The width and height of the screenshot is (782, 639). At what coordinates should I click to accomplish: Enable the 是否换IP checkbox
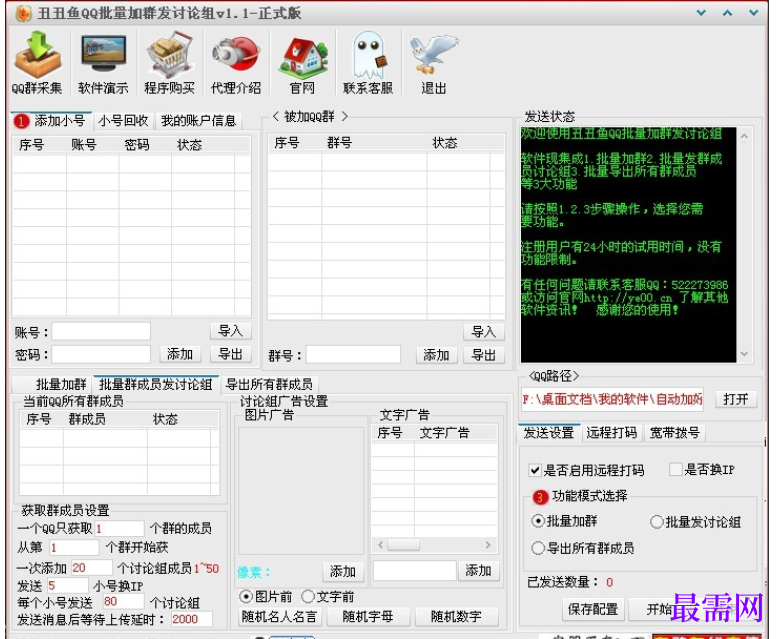[676, 469]
